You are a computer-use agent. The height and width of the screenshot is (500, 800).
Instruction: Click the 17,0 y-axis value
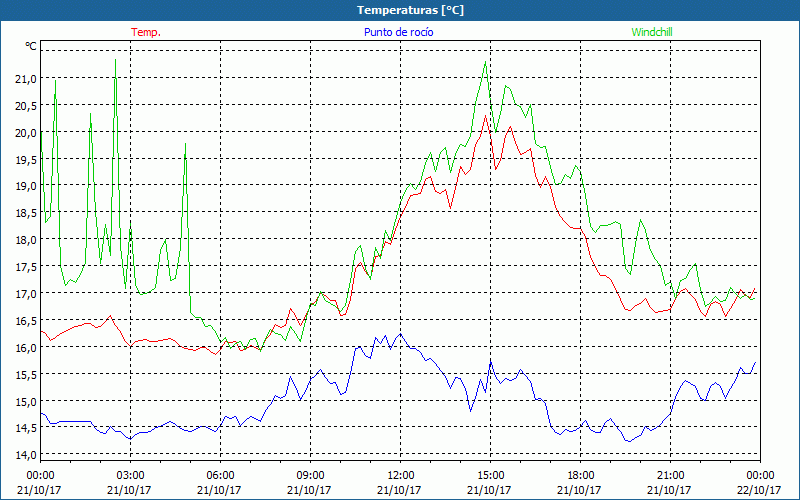click(x=27, y=294)
